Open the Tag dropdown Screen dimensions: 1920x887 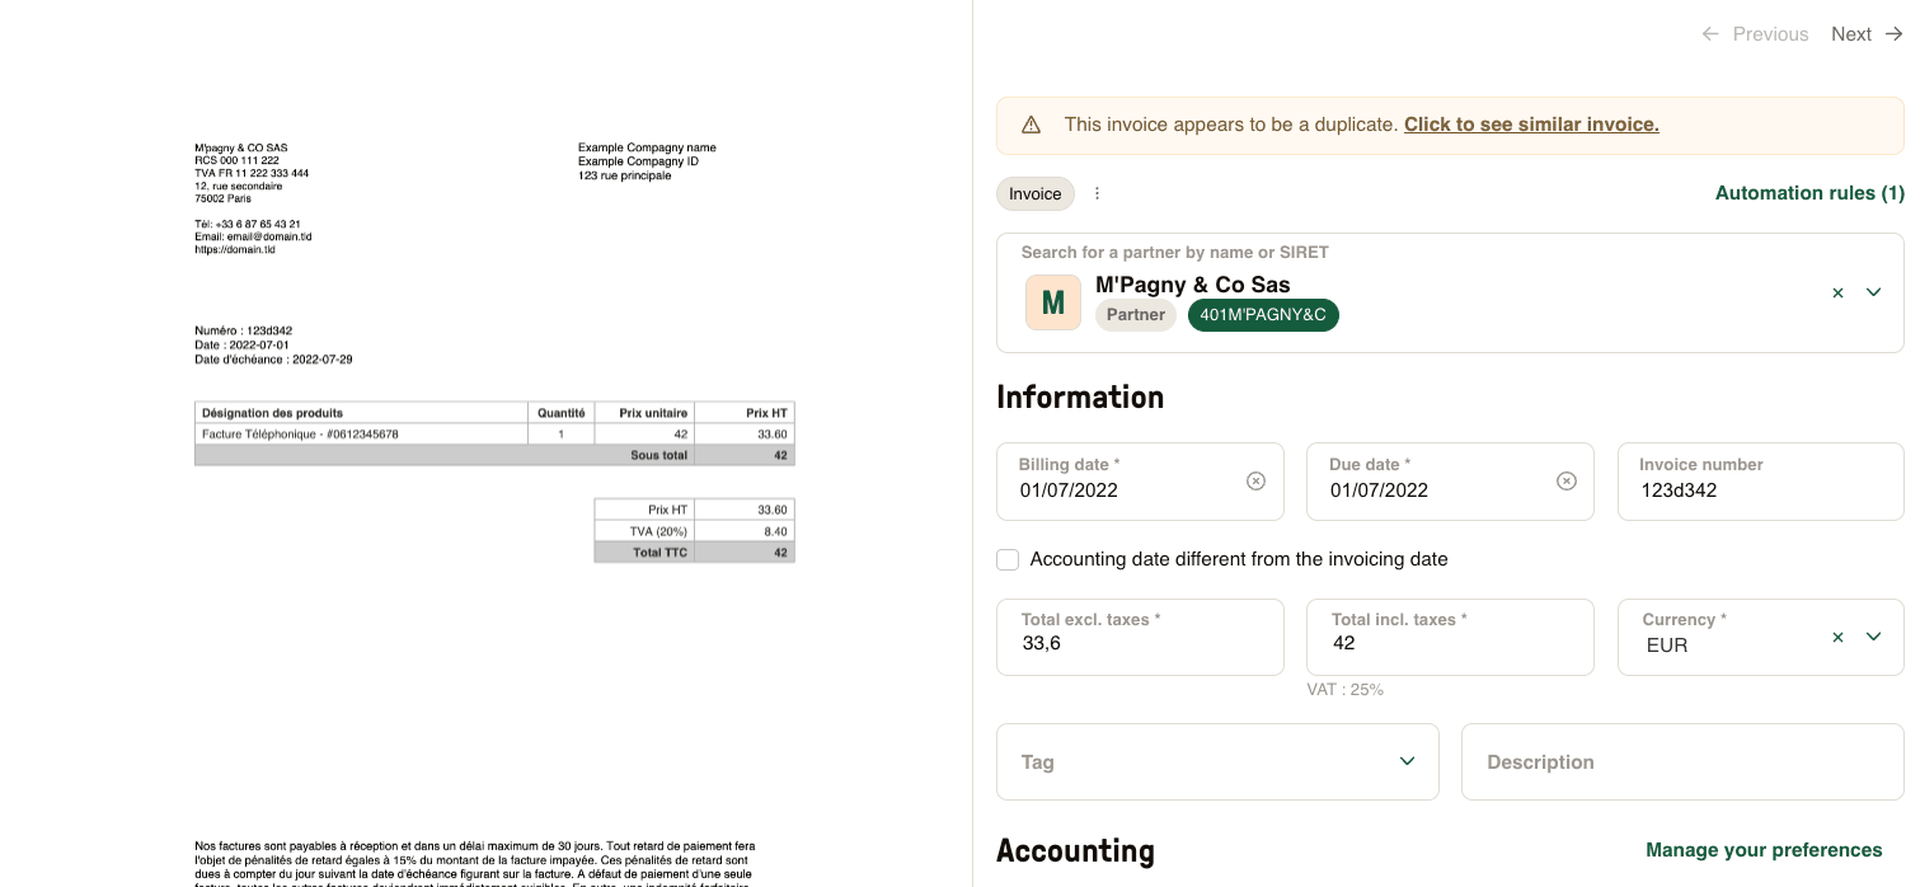pyautogui.click(x=1406, y=762)
